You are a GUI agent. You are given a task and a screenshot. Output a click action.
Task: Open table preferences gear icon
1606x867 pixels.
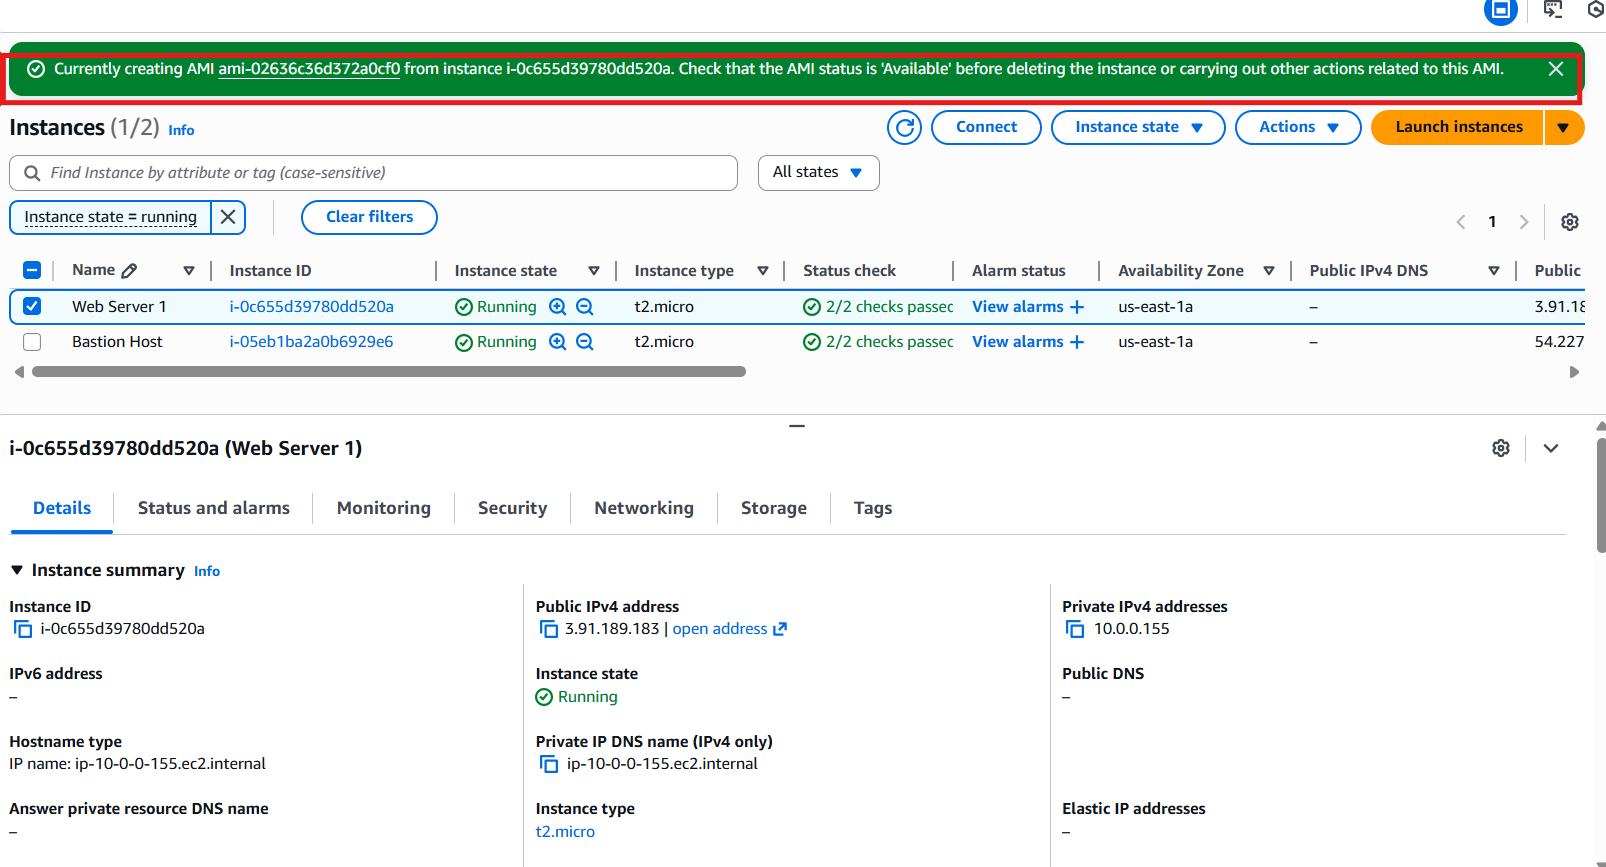point(1569,222)
